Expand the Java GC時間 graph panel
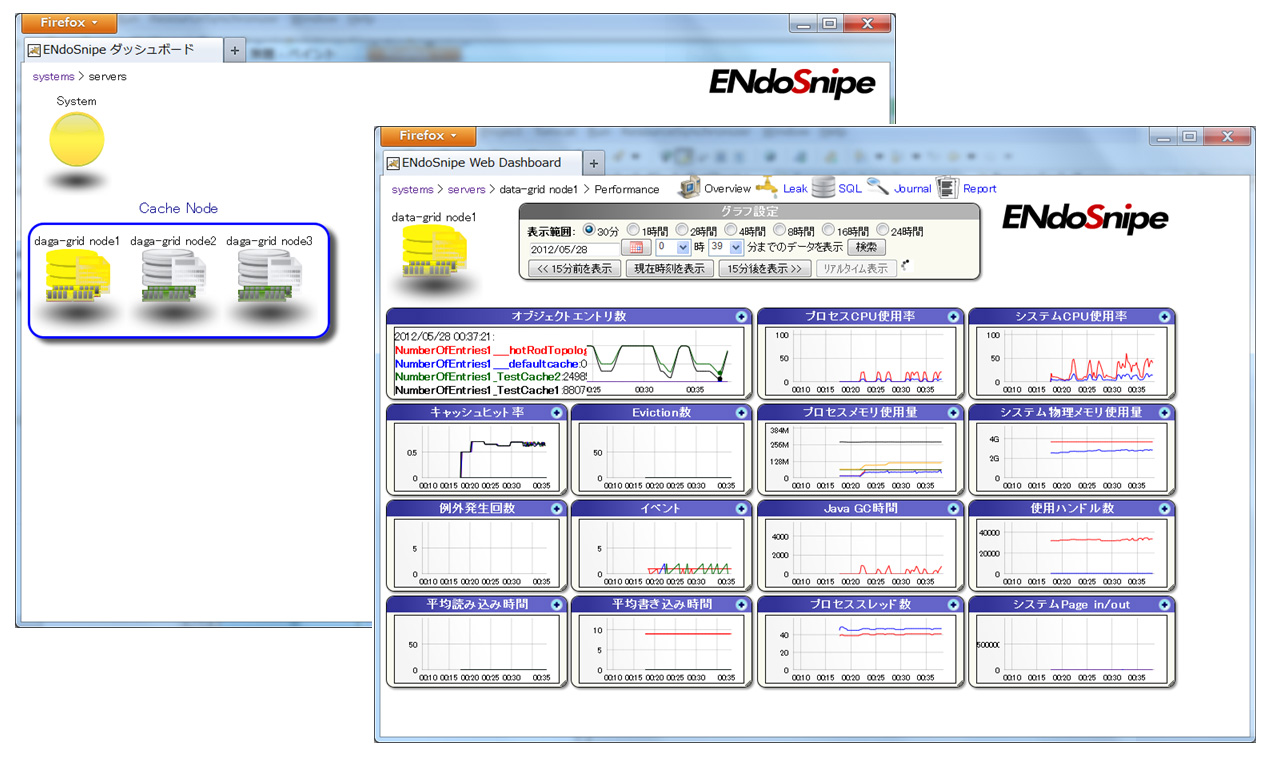The height and width of the screenshot is (758, 1275). tap(953, 508)
